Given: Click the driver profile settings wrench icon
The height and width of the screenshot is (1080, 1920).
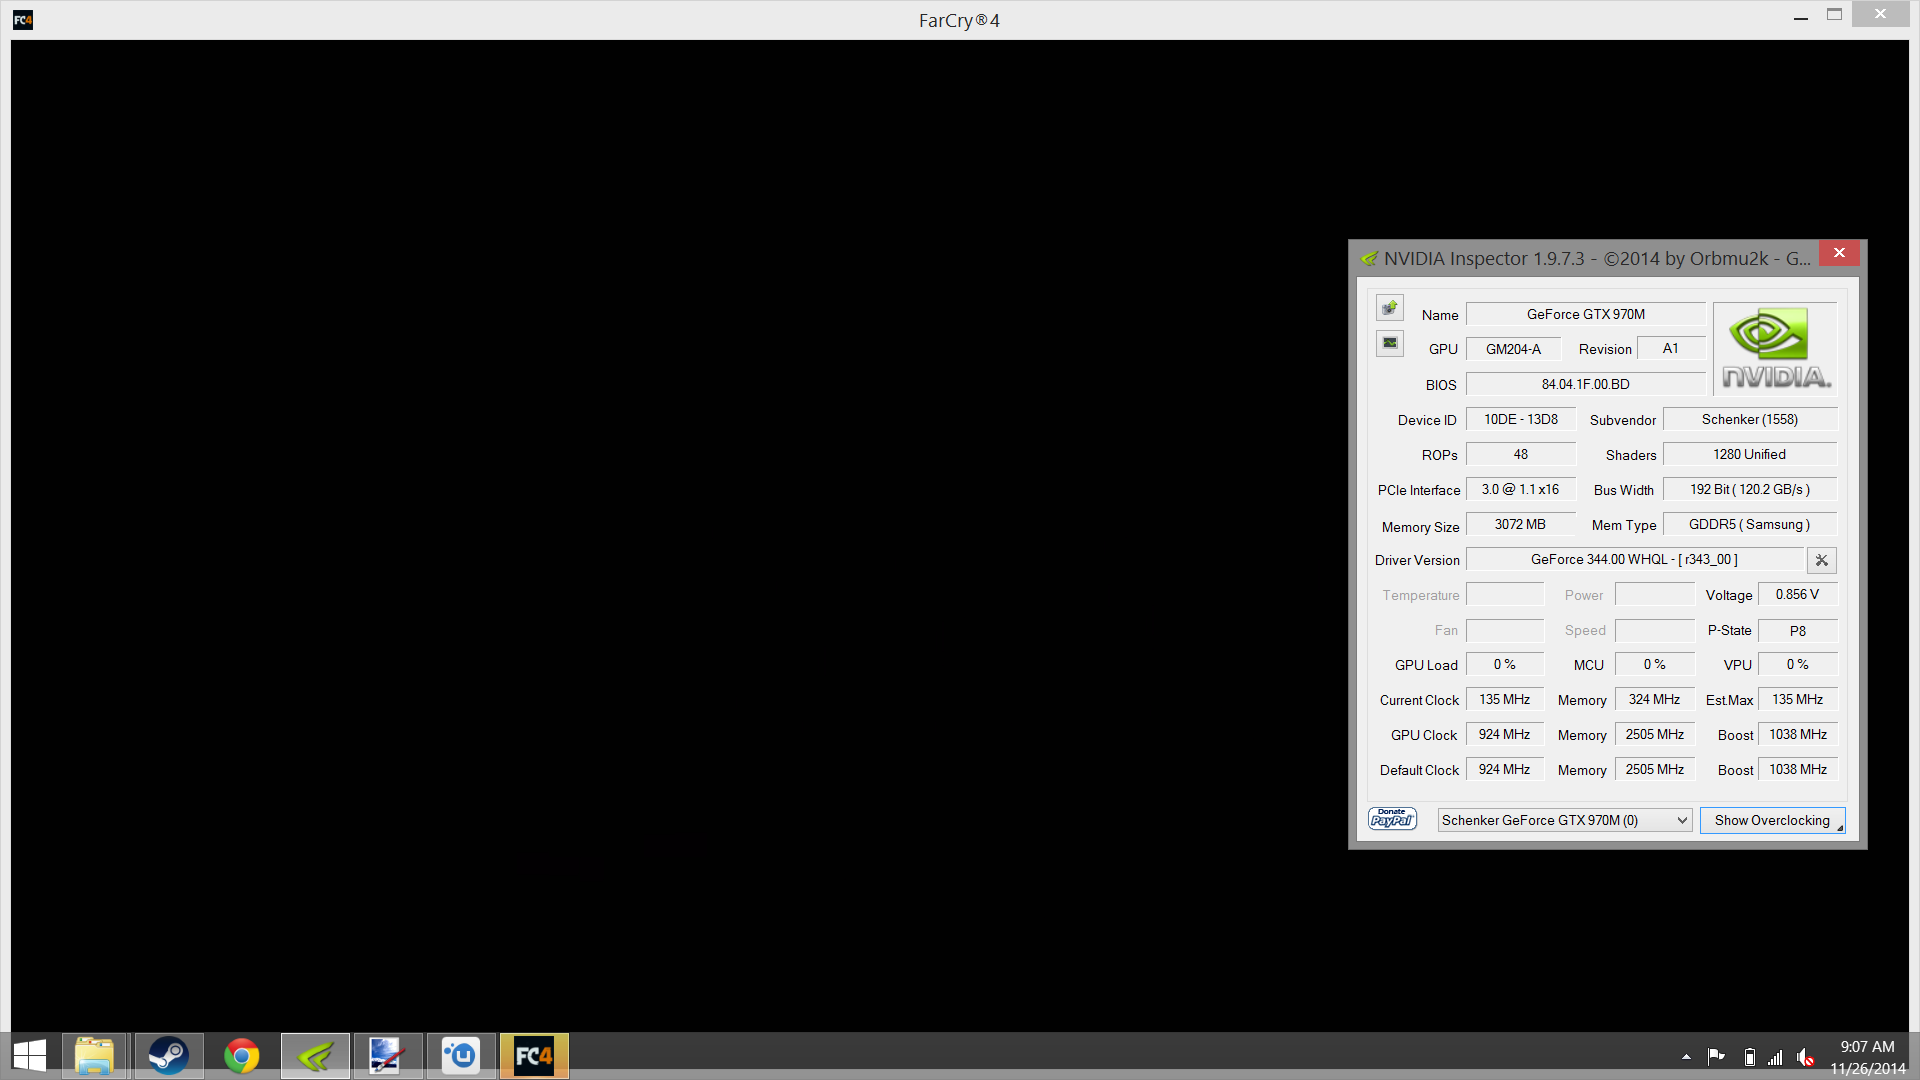Looking at the screenshot, I should coord(1822,560).
